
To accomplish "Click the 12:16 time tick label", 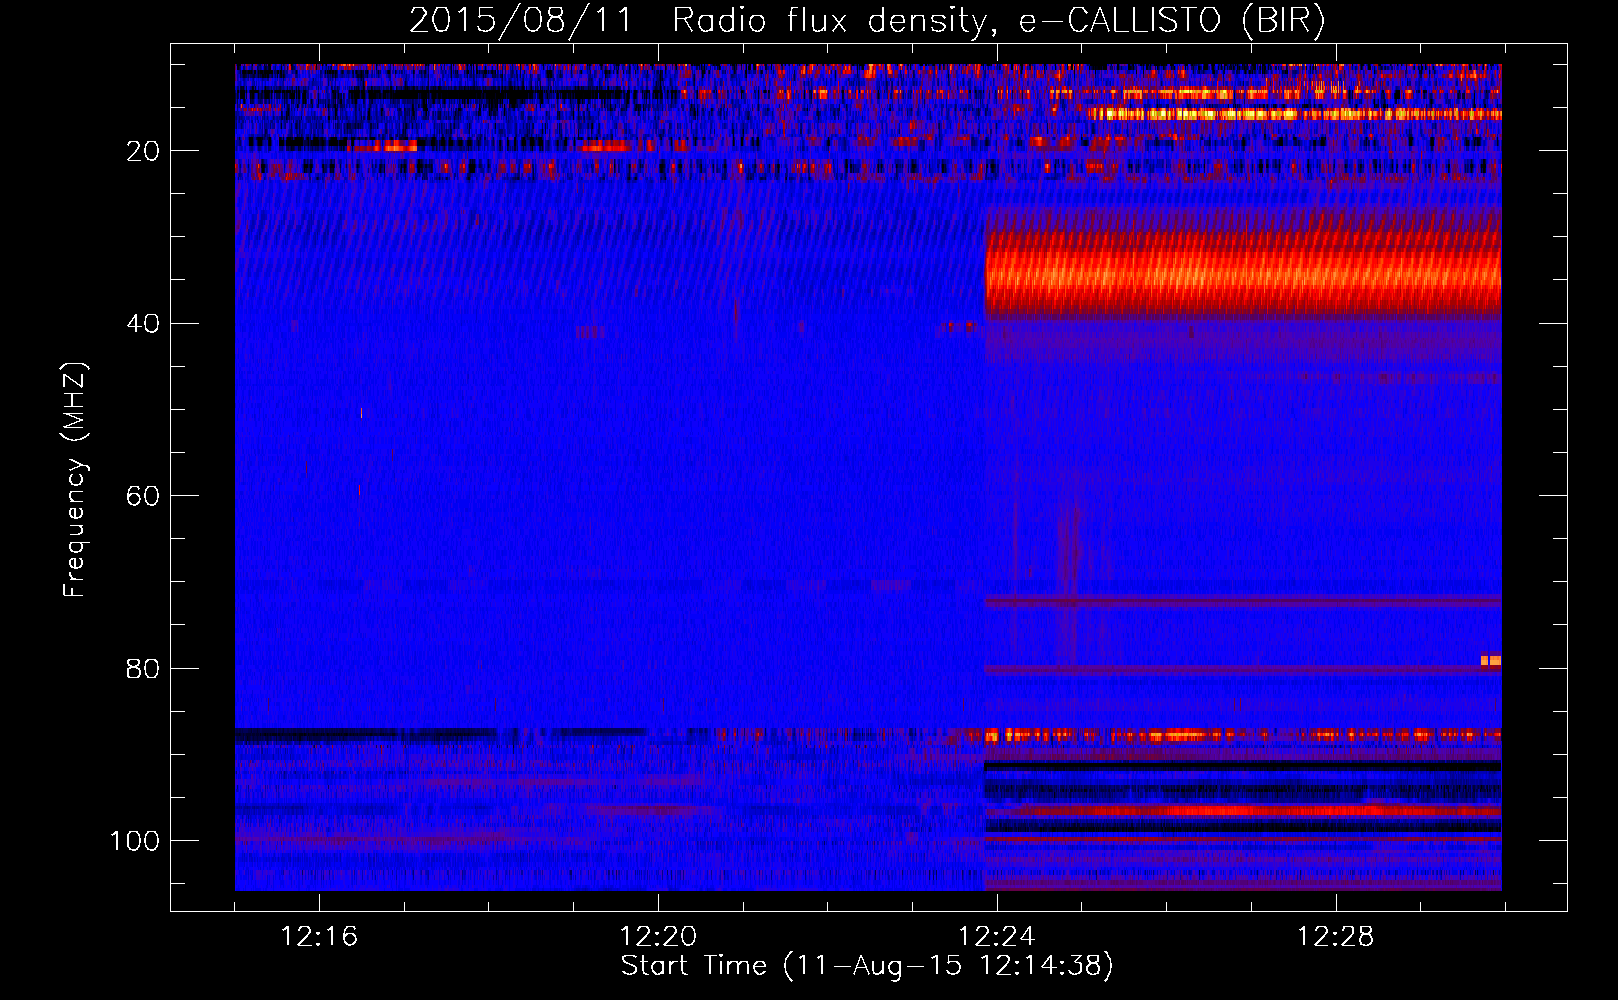I will click(319, 937).
